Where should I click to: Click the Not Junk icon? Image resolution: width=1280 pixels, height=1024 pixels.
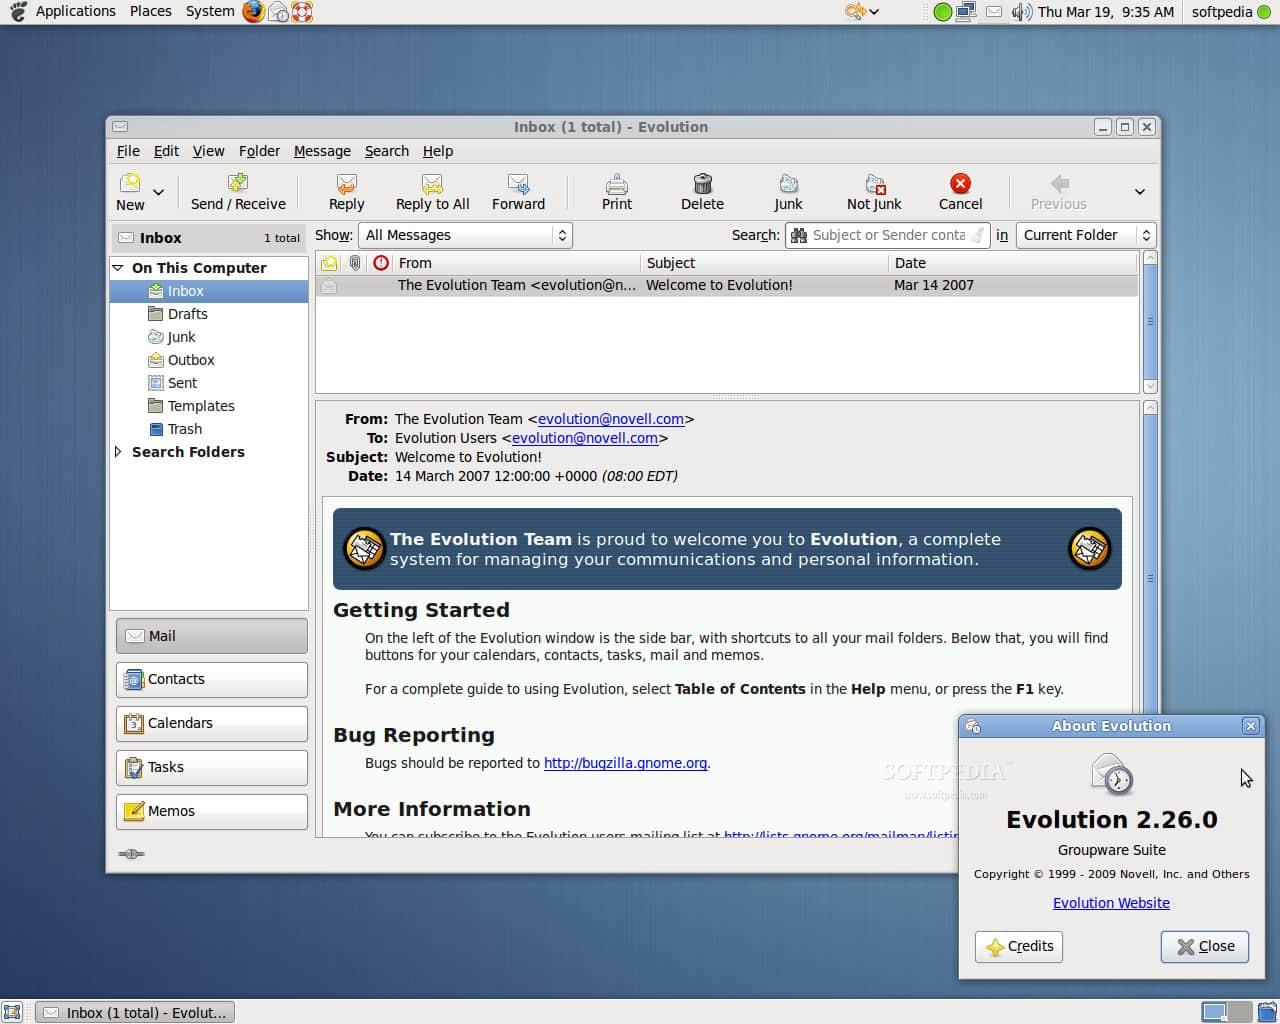click(873, 191)
